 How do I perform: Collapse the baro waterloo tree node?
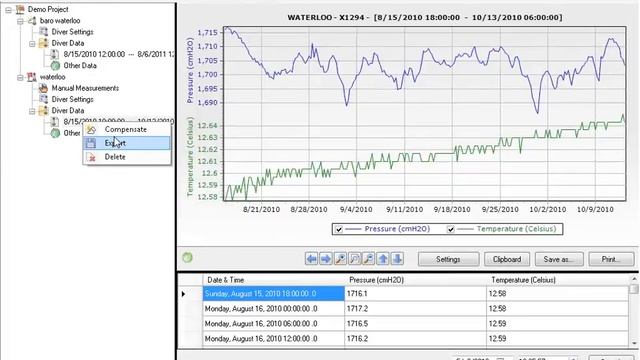coord(20,21)
